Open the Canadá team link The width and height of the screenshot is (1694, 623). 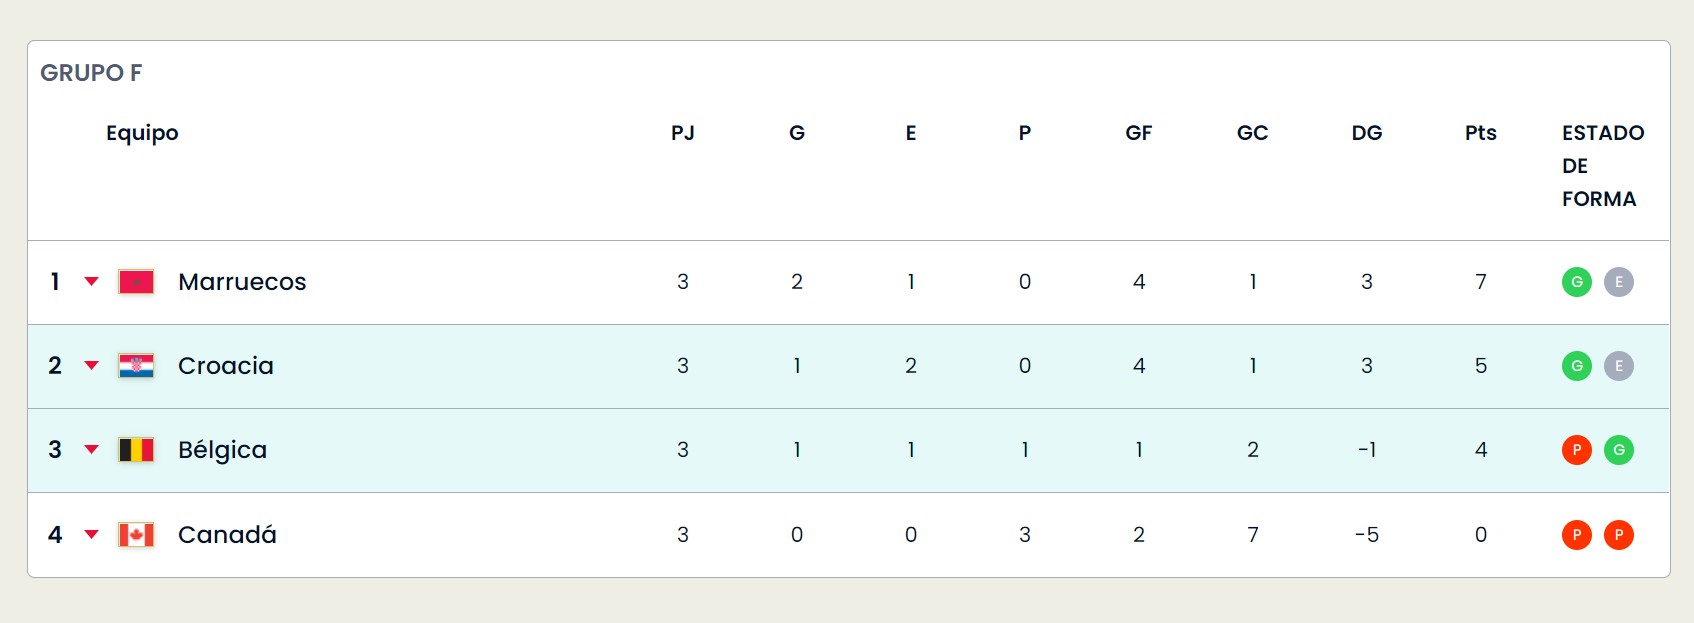(227, 535)
